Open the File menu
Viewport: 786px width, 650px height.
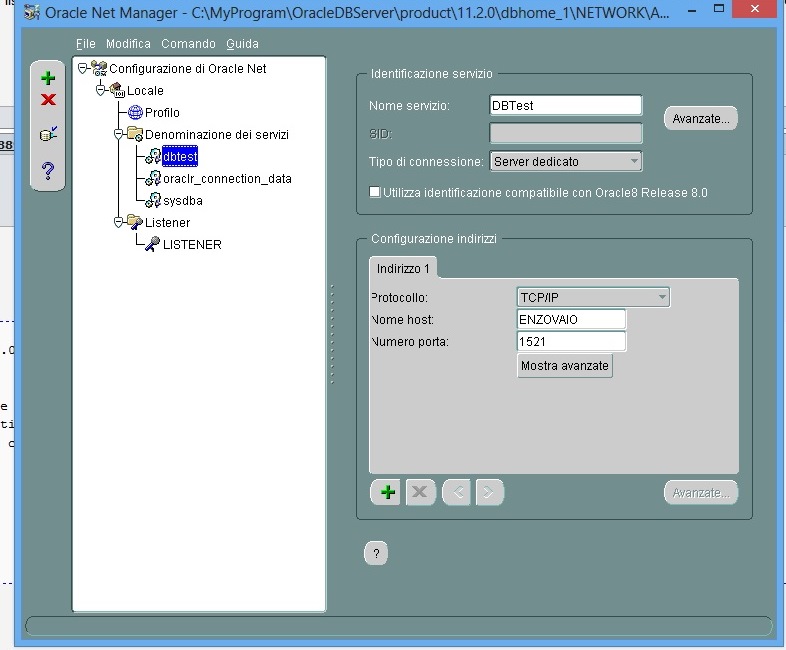(x=86, y=44)
